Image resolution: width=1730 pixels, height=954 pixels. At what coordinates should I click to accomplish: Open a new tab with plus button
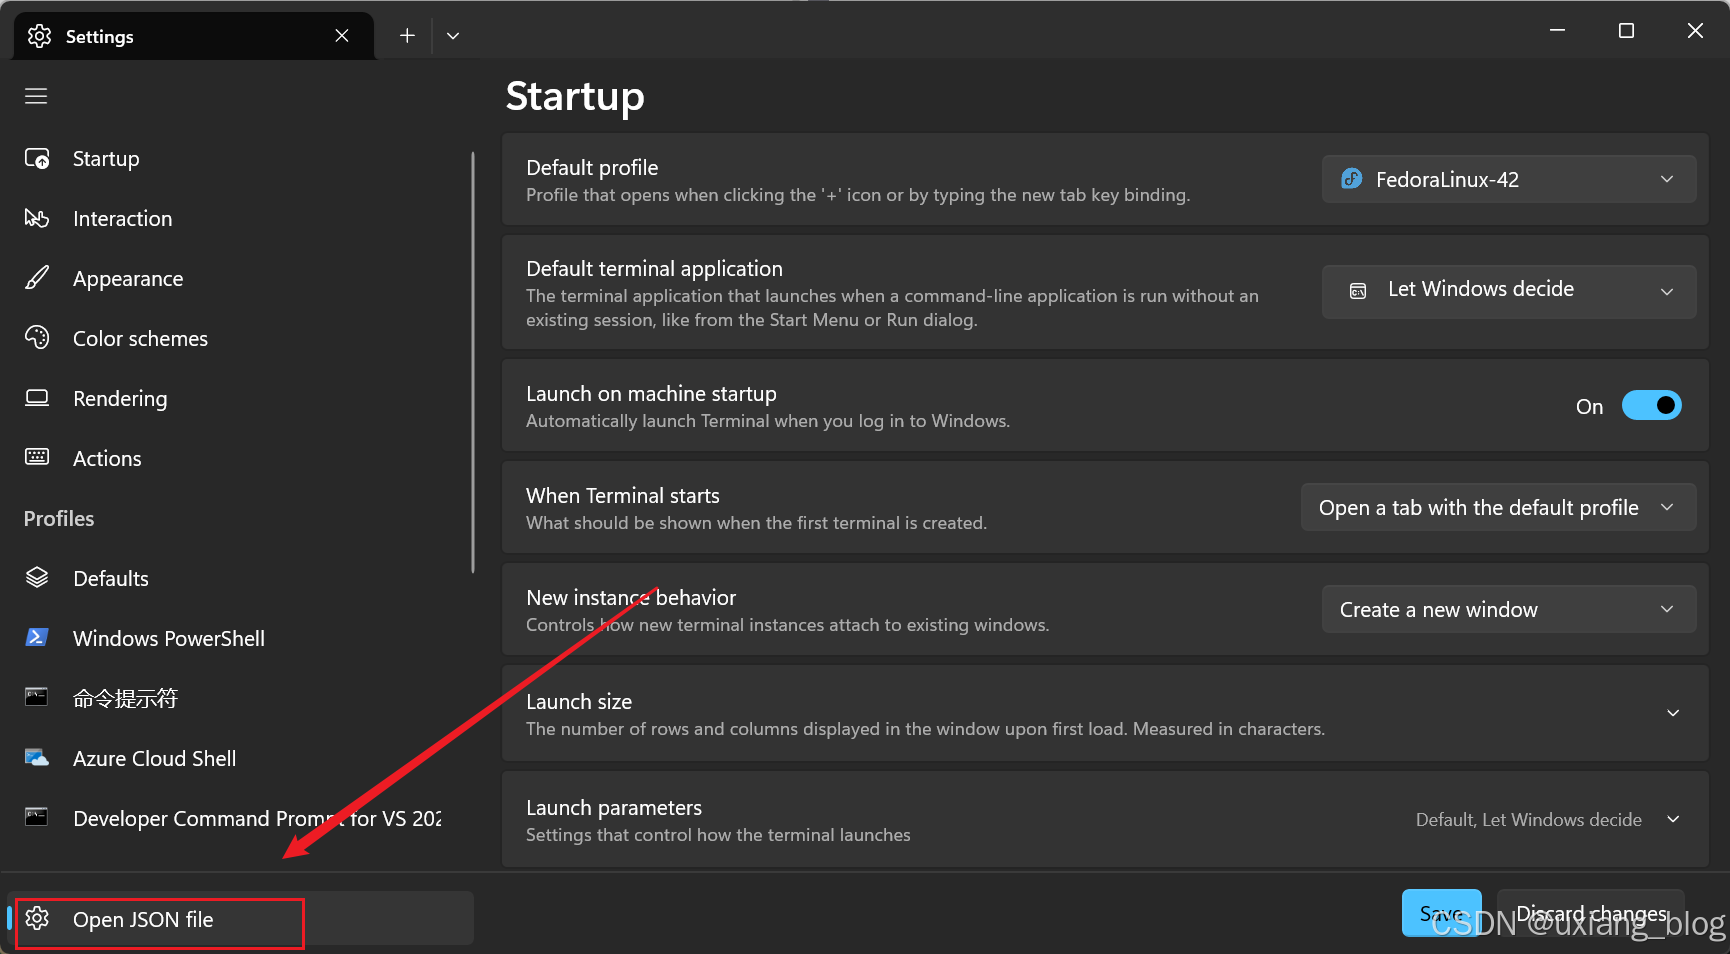coord(407,36)
